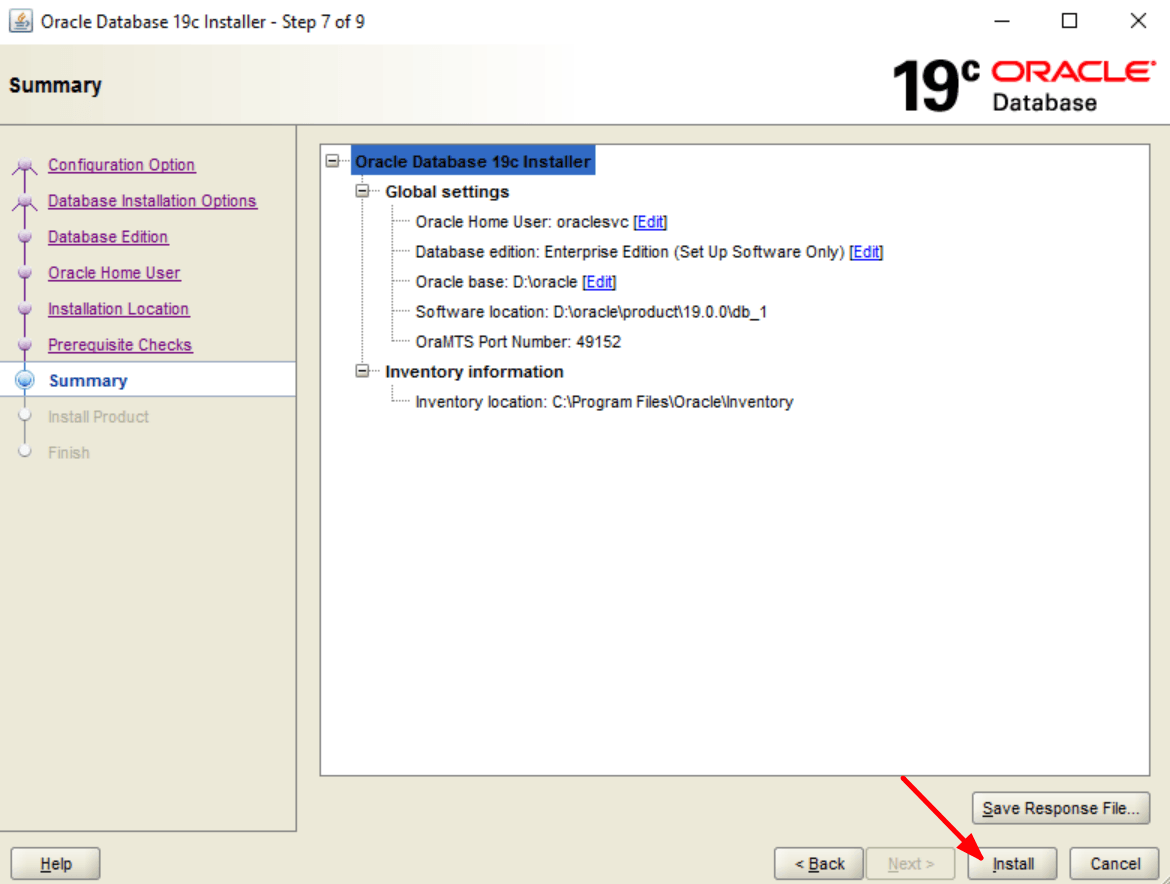Click the Inventory location row text

click(604, 402)
